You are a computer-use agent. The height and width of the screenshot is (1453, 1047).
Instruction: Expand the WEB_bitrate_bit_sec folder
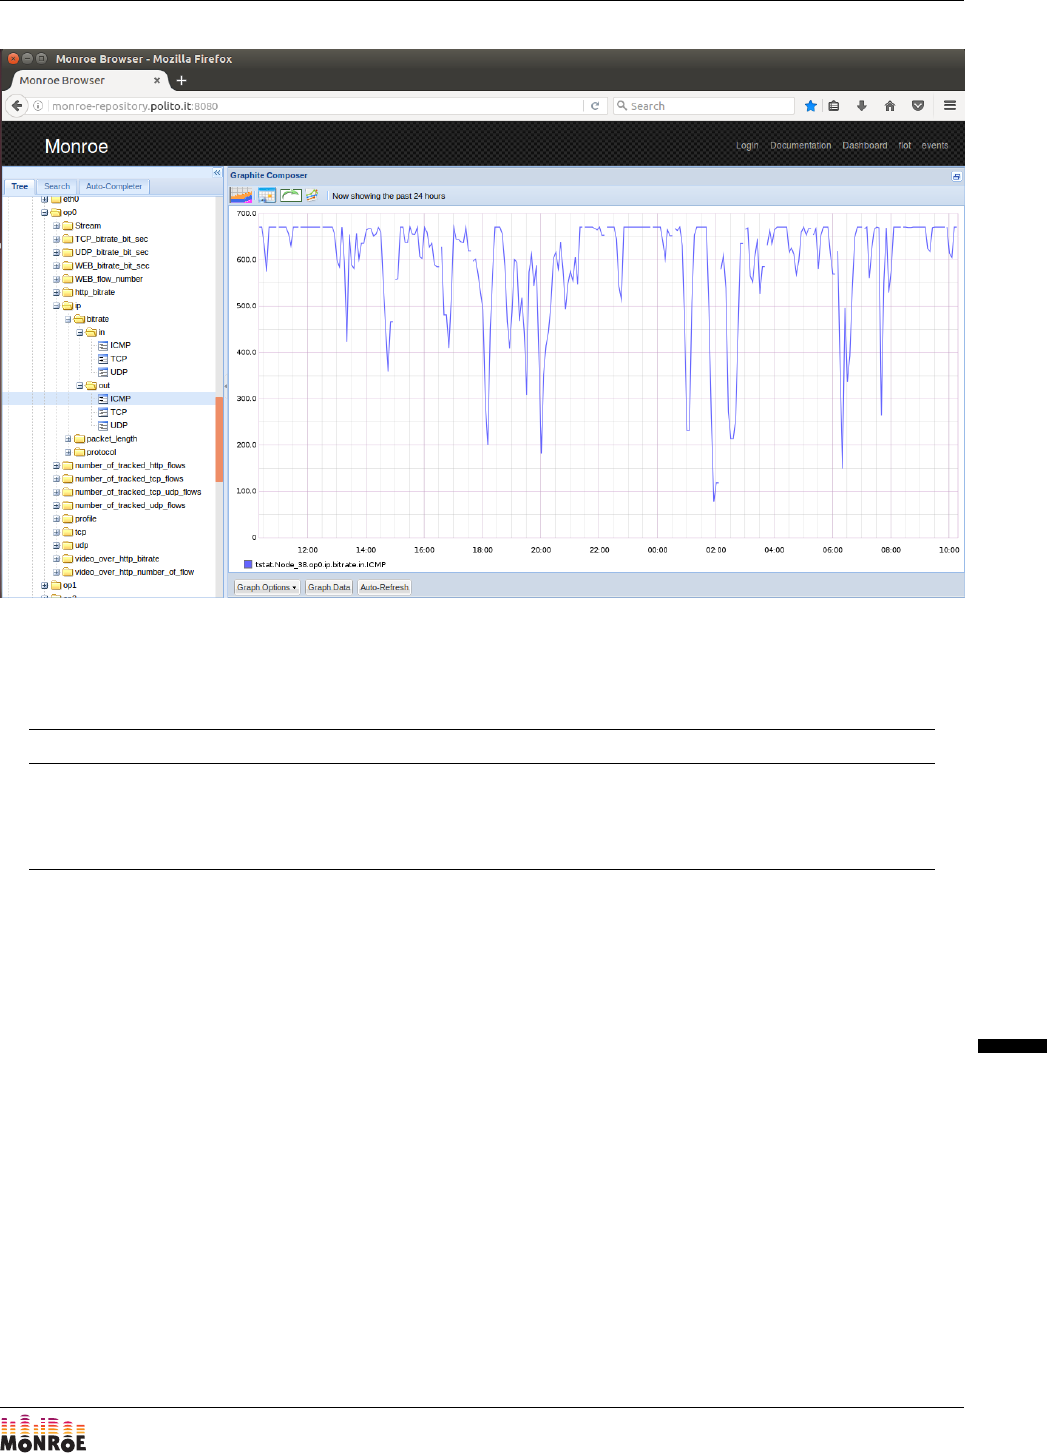coord(56,266)
